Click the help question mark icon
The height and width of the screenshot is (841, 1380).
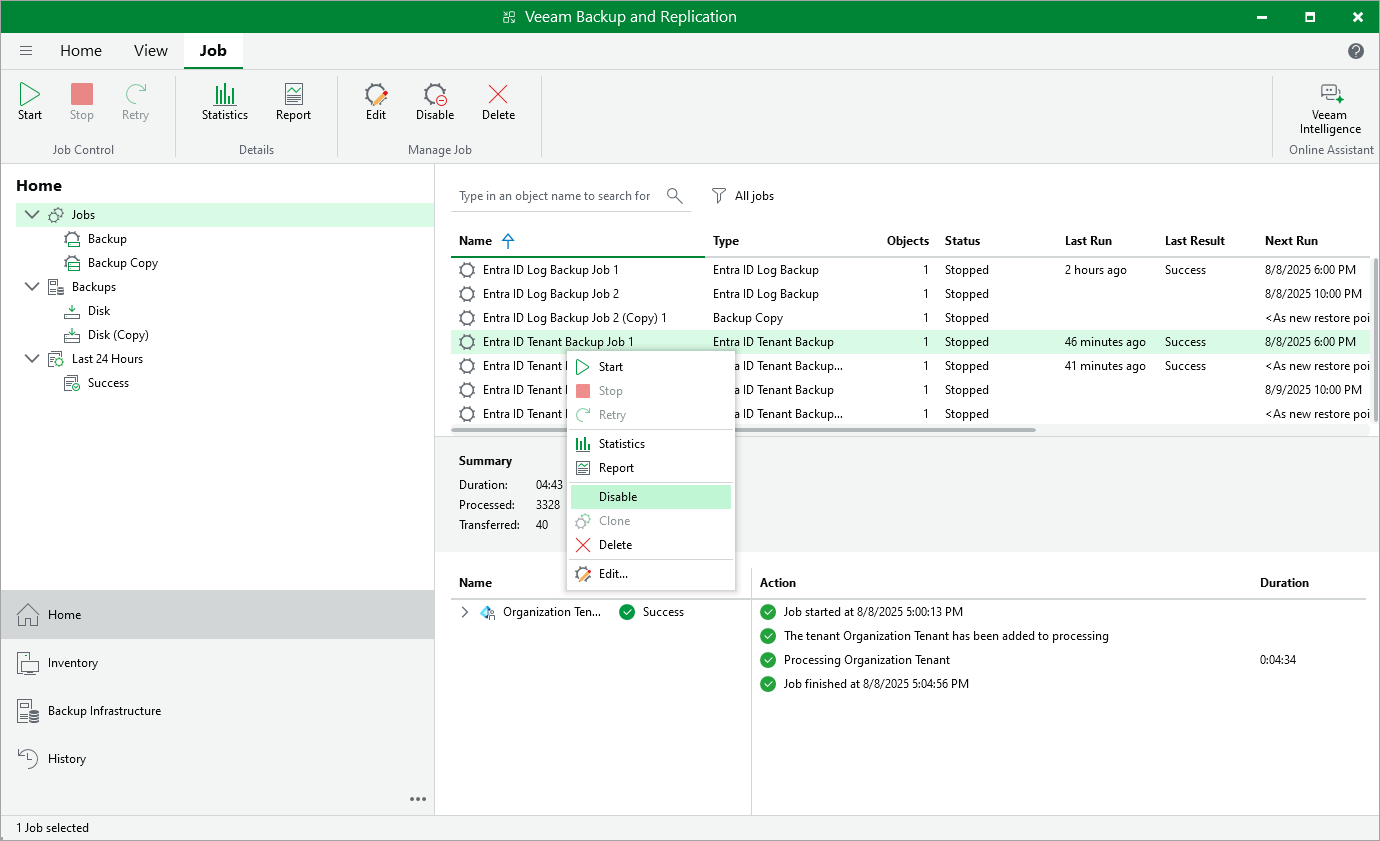(1356, 51)
